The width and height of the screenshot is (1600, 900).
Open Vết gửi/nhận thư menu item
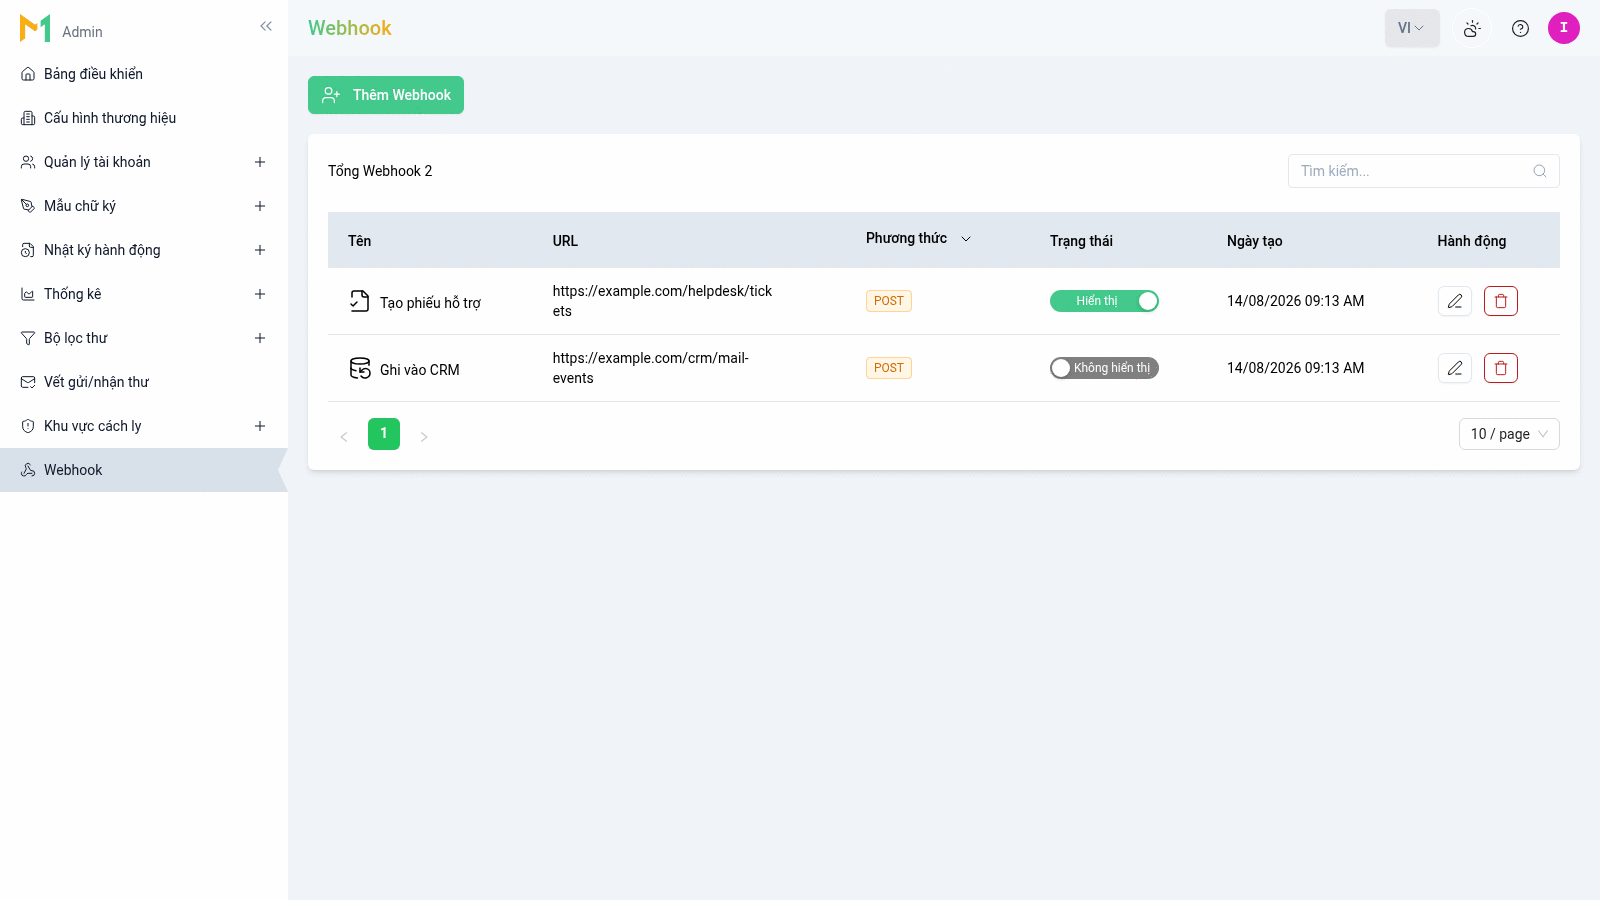coord(144,382)
